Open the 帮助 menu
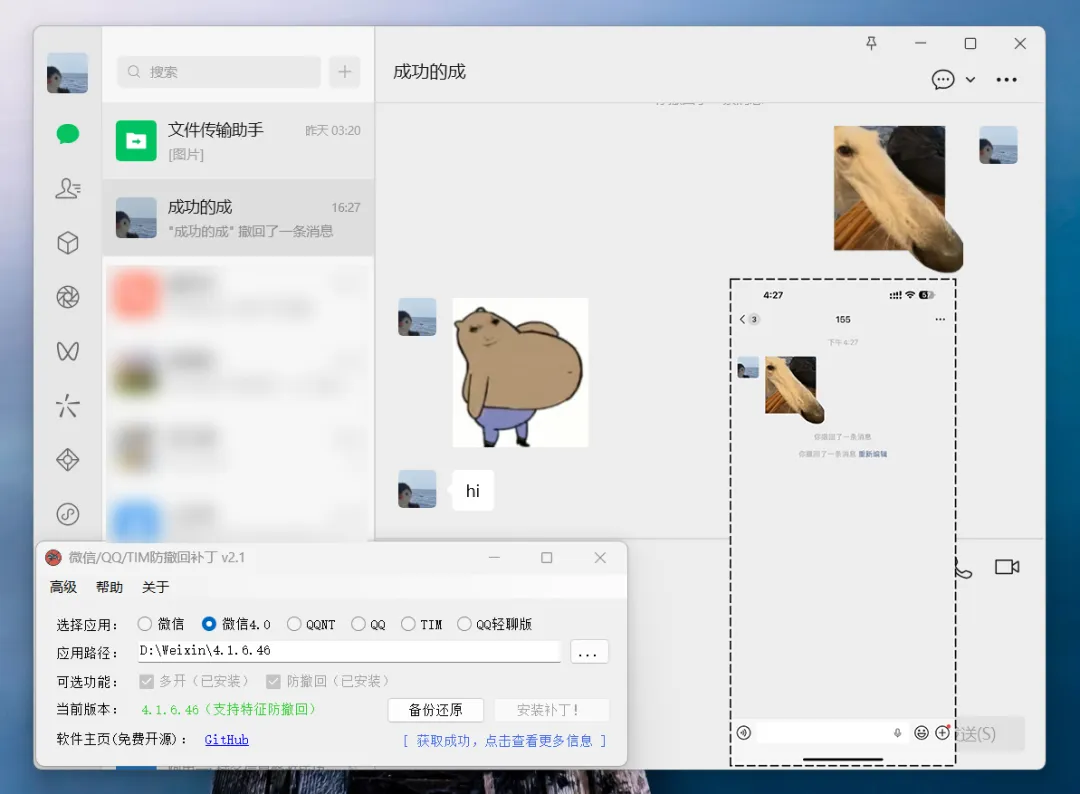The image size is (1080, 794). click(109, 587)
